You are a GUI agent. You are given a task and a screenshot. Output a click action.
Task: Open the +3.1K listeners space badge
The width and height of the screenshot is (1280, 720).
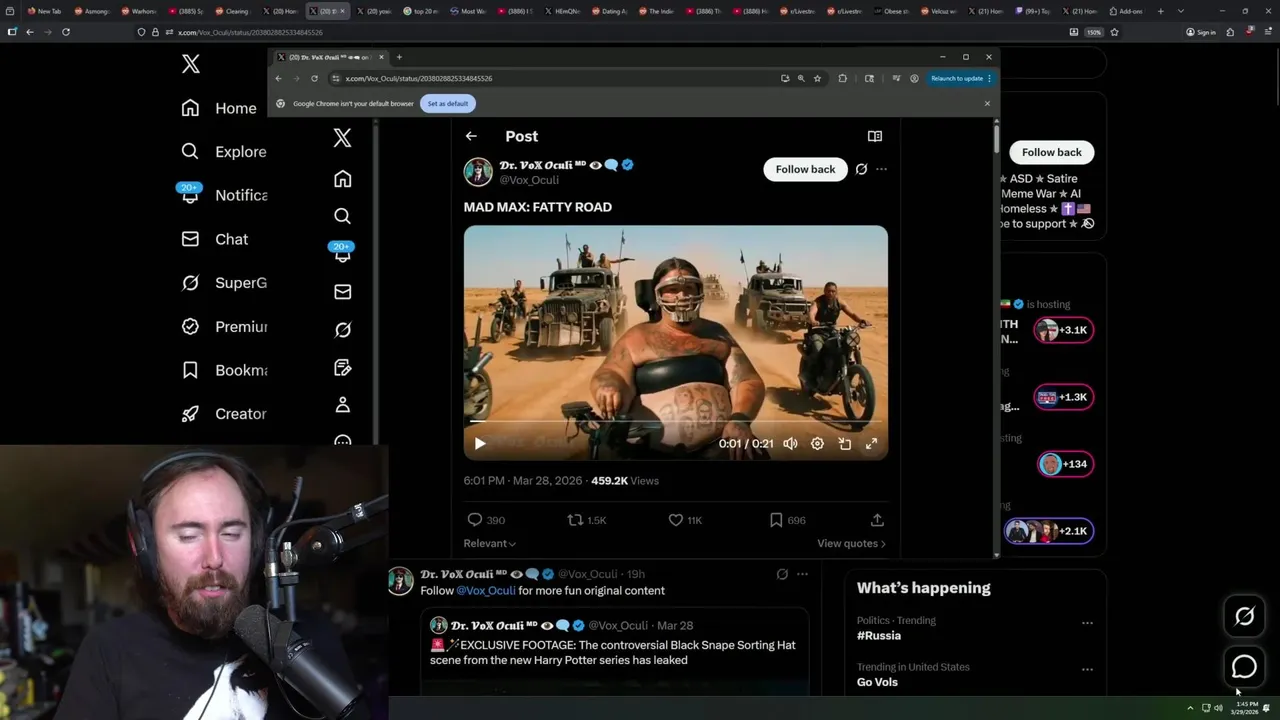tap(1063, 330)
